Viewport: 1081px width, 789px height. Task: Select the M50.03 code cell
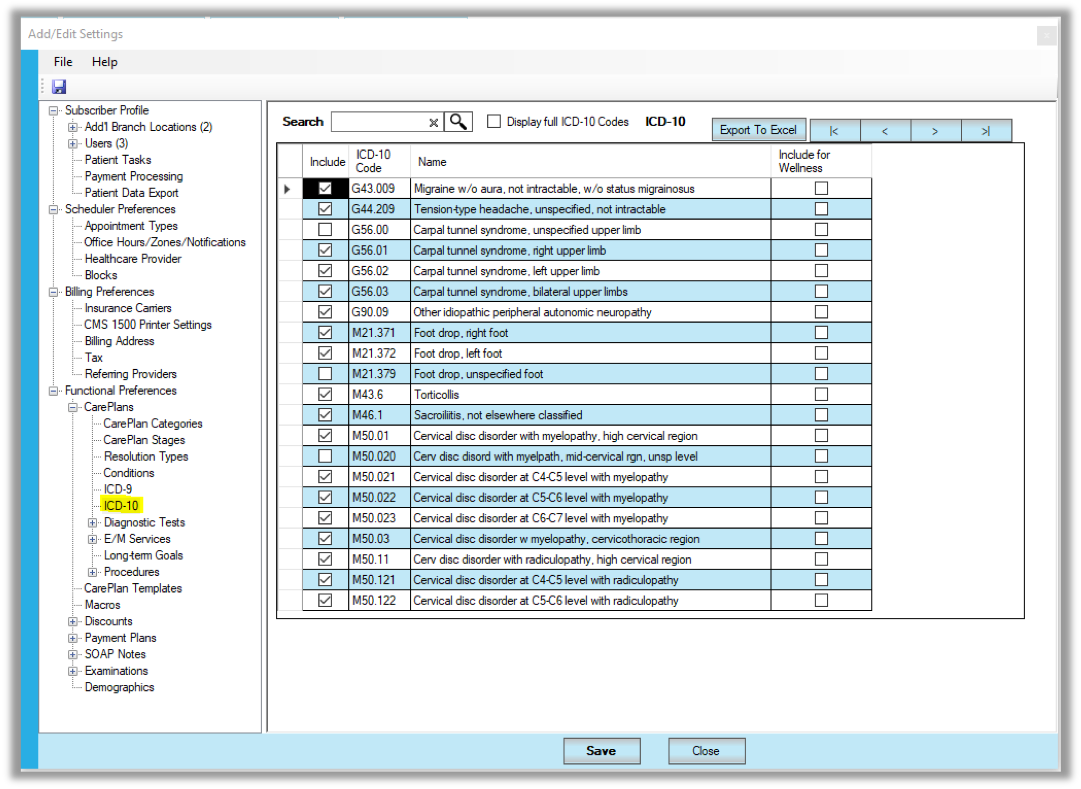point(379,539)
